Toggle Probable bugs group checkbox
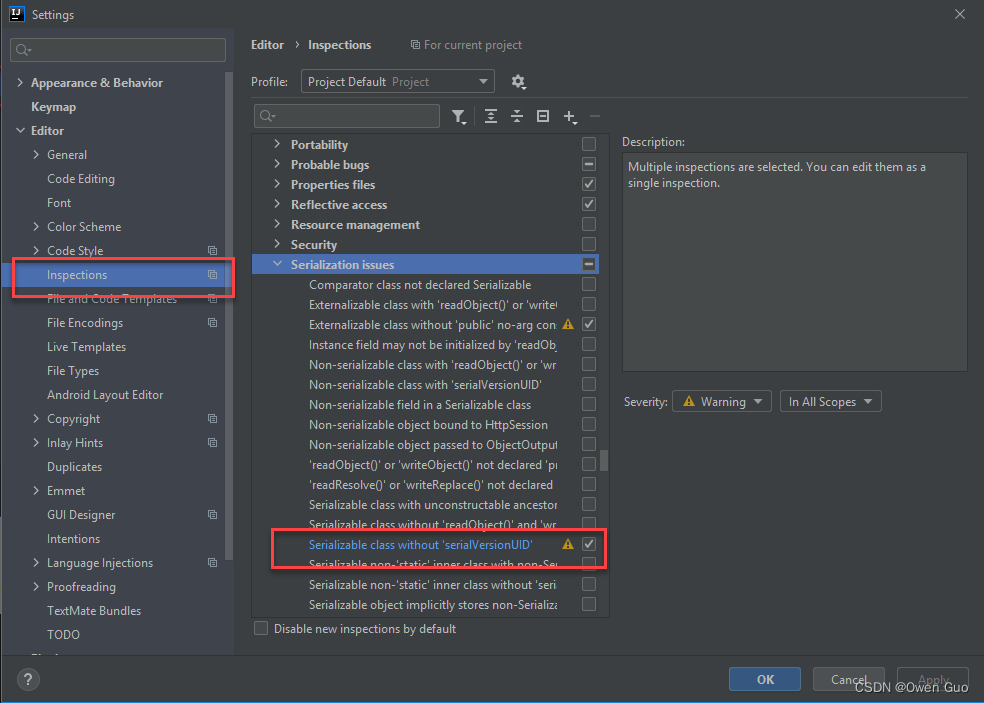Image resolution: width=984 pixels, height=703 pixels. tap(589, 164)
